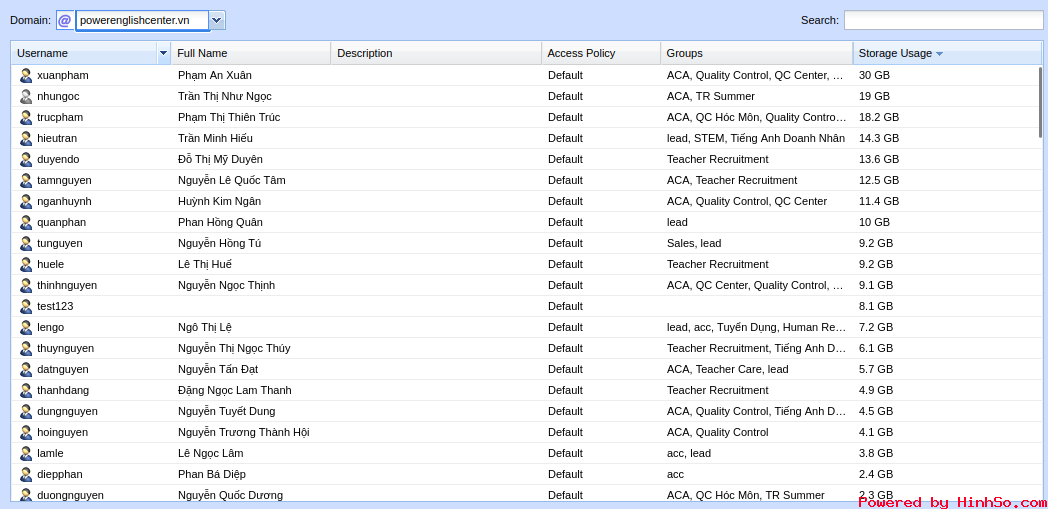Viewport: 1048px width, 509px height.
Task: Select the name Trần Minh Hiếu
Action: [215, 138]
